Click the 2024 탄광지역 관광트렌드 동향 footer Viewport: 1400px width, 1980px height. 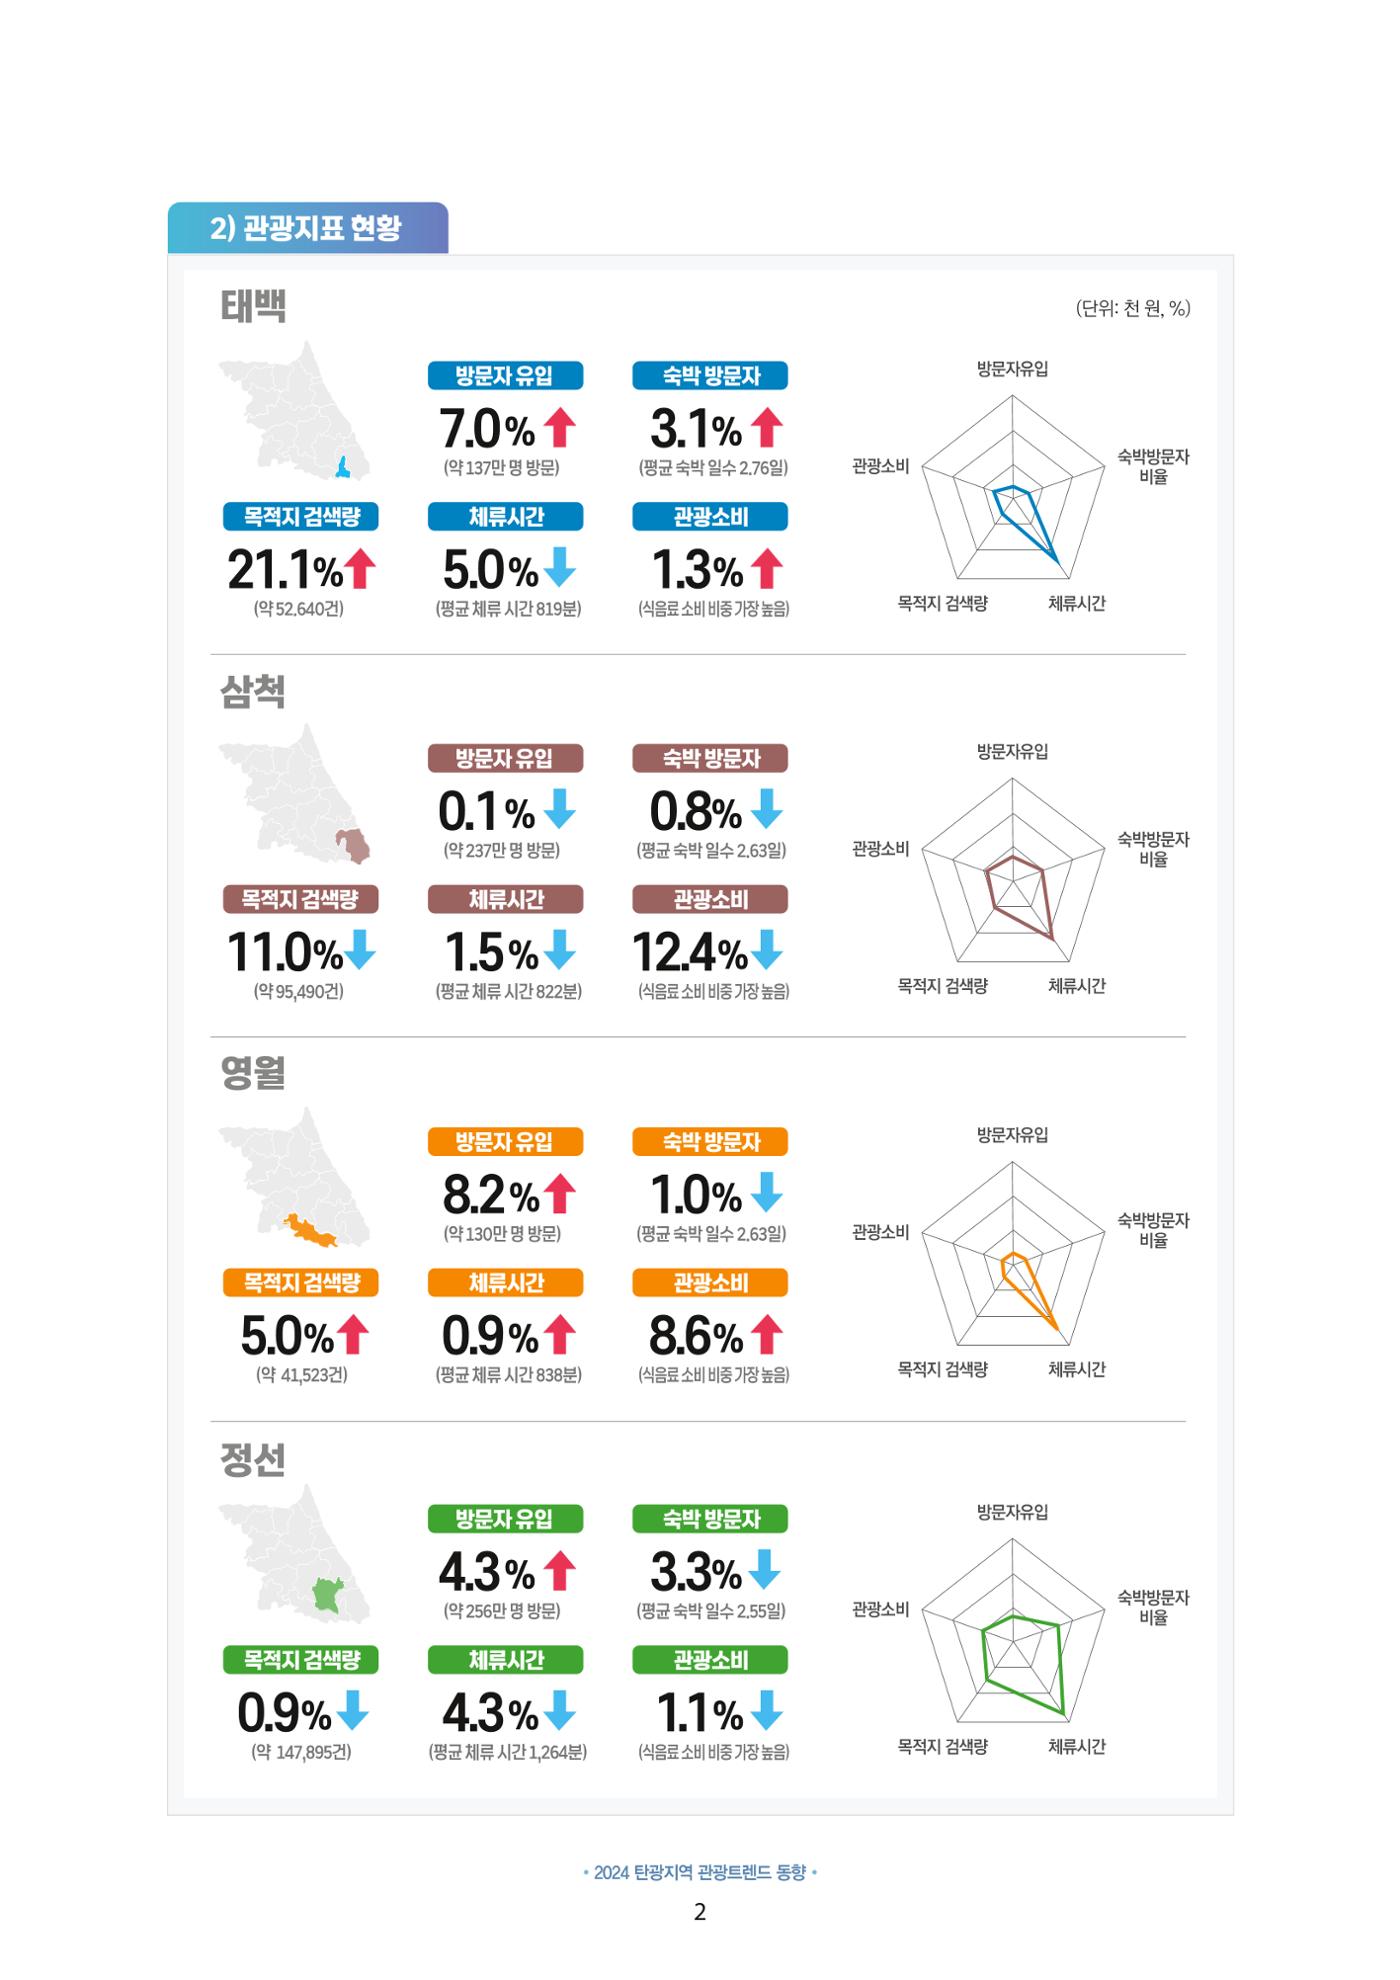tap(700, 1872)
